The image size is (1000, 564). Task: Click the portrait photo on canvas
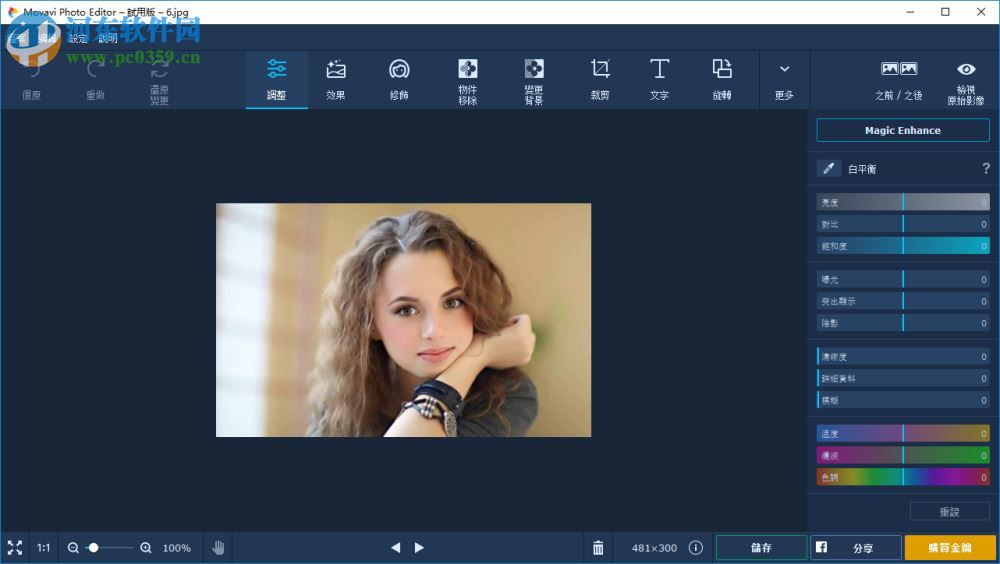(x=404, y=320)
